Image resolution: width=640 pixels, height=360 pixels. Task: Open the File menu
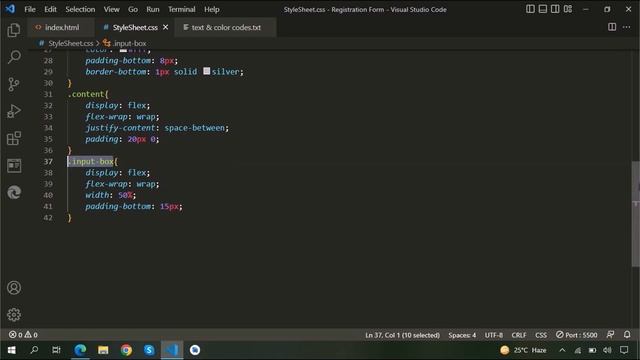point(30,9)
